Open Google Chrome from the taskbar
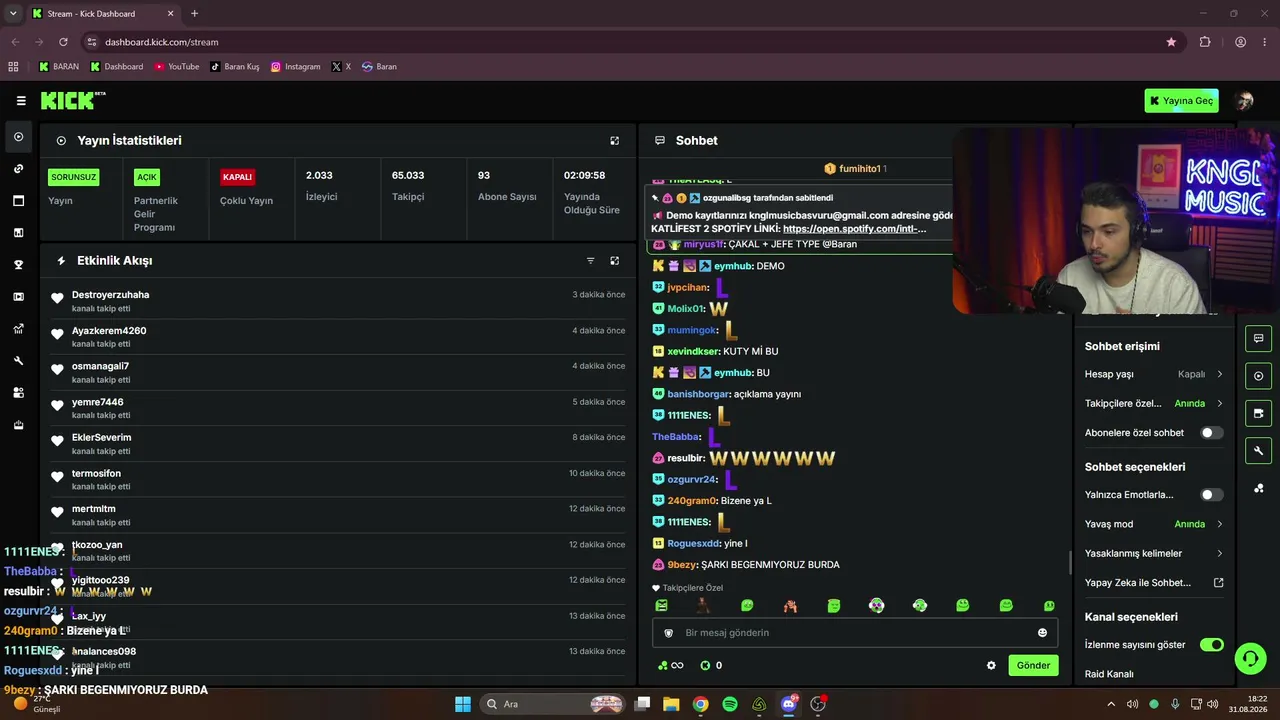 point(700,704)
